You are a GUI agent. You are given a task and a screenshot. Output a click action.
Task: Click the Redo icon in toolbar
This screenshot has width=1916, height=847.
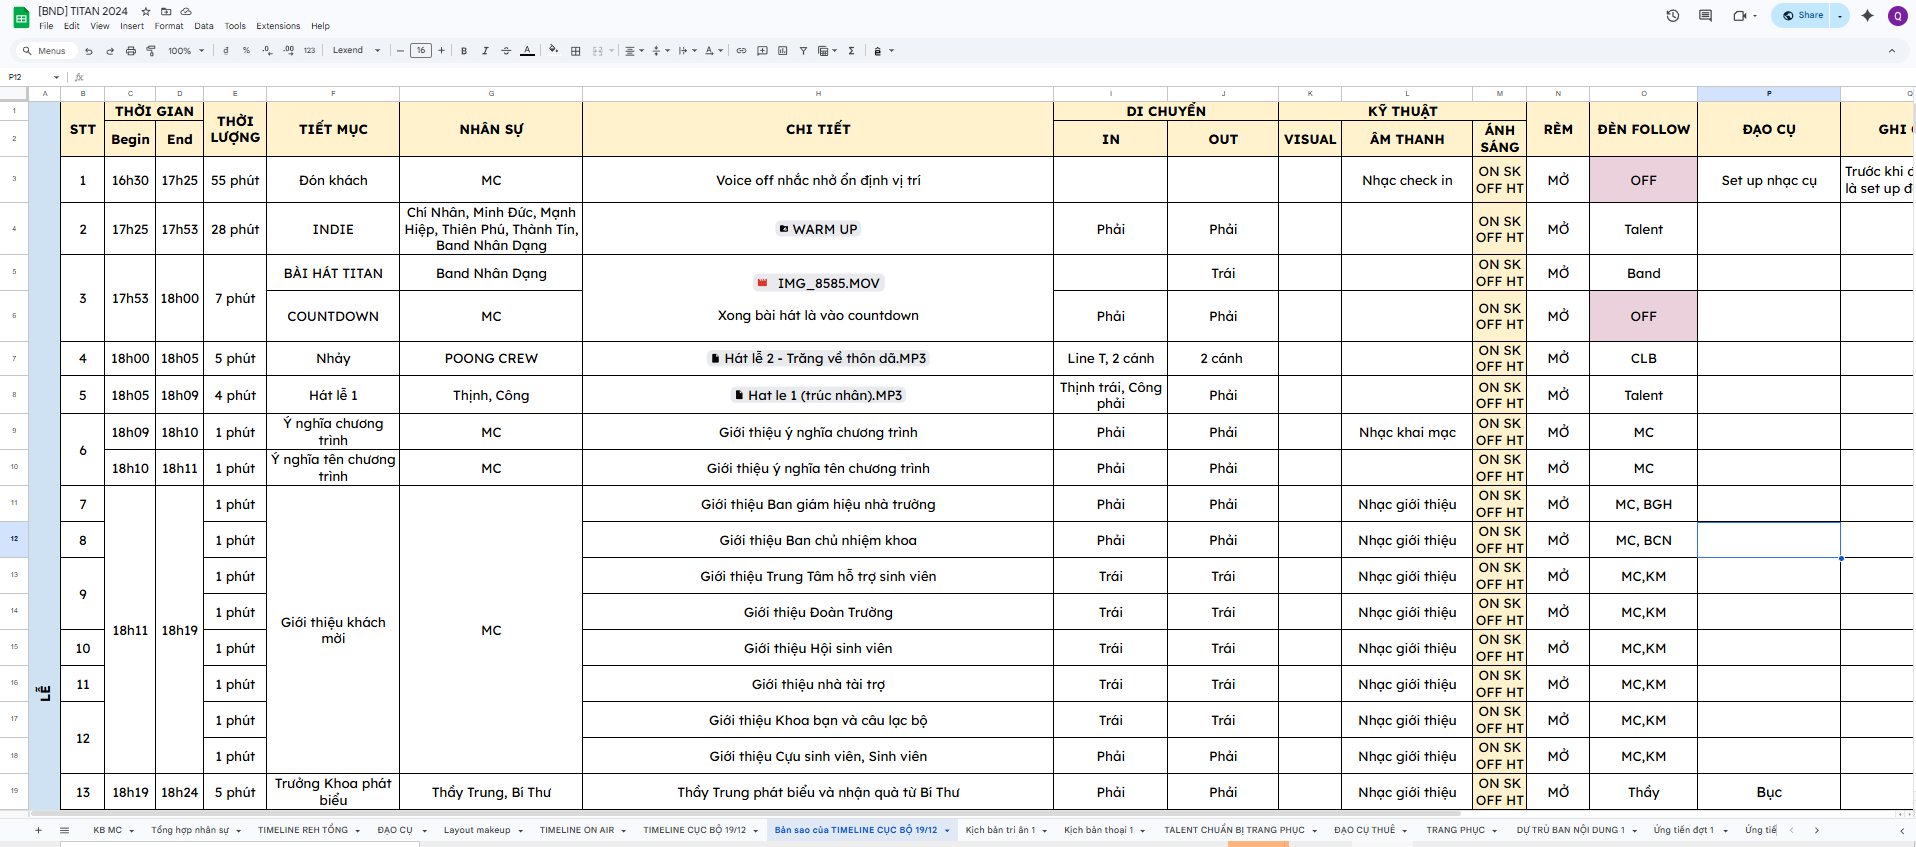(x=110, y=51)
